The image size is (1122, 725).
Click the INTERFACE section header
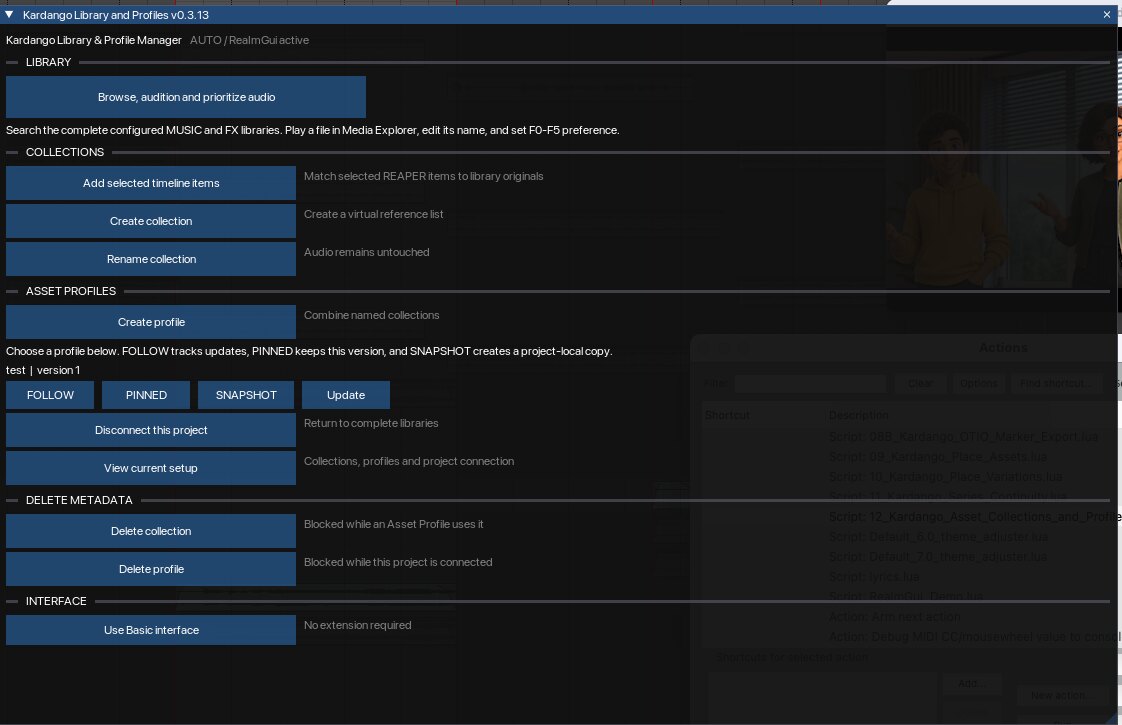[56, 600]
